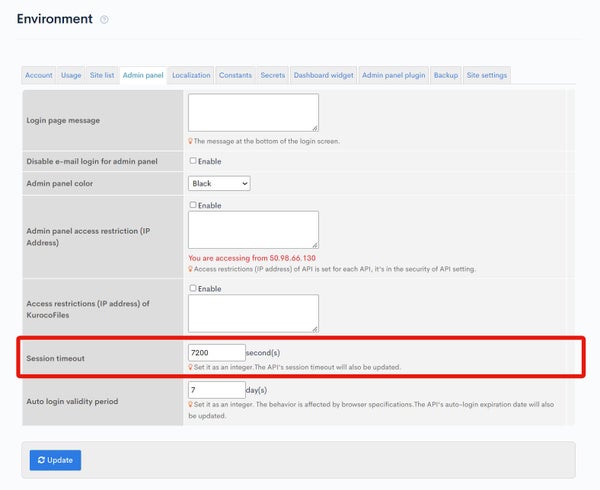Image resolution: width=600 pixels, height=490 pixels.
Task: Click the Login page message text area
Action: tap(253, 112)
